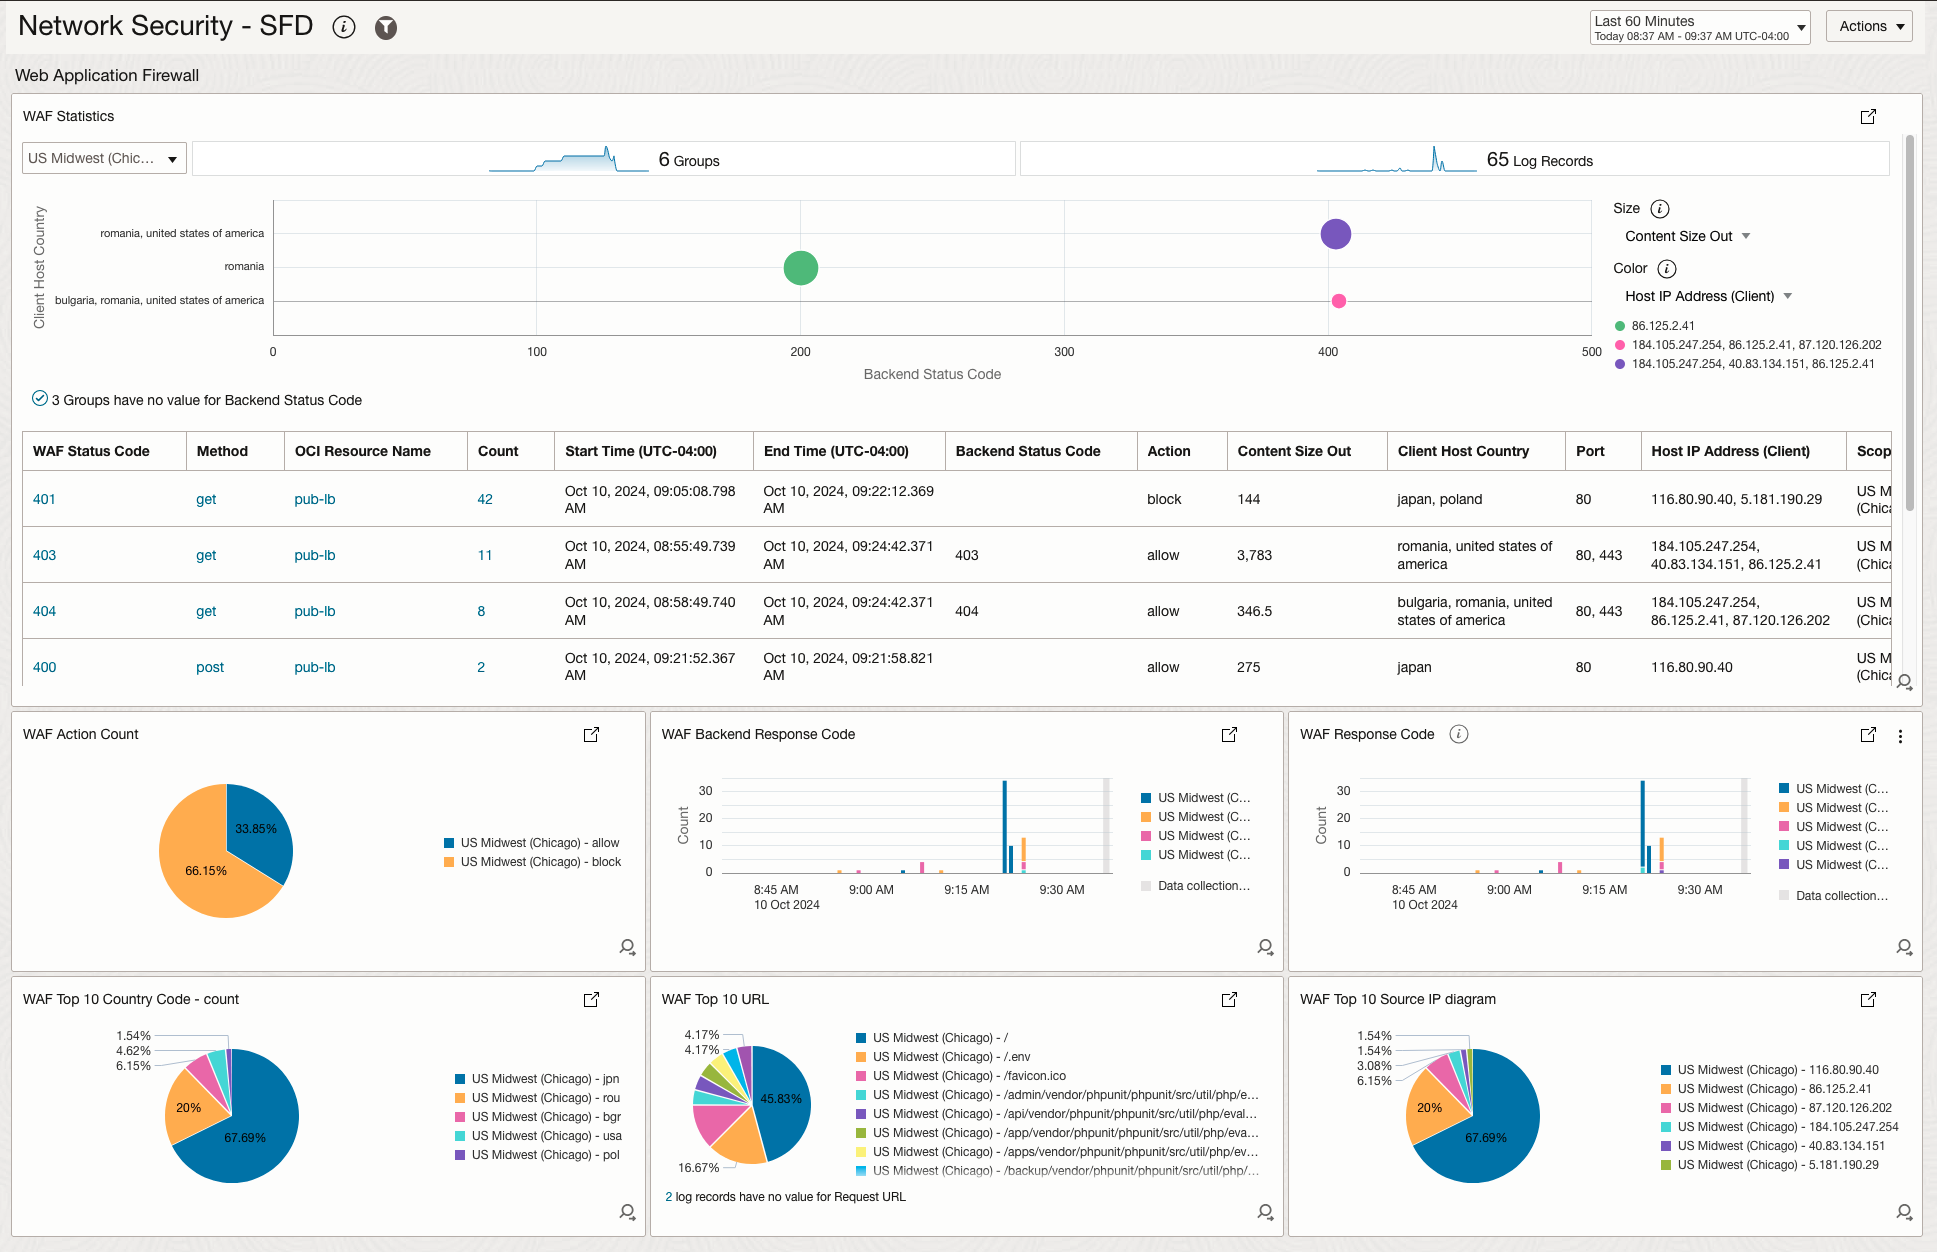The width and height of the screenshot is (1937, 1252).
Task: Open the three-dot menu on WAF Response Code widget
Action: [x=1901, y=735]
